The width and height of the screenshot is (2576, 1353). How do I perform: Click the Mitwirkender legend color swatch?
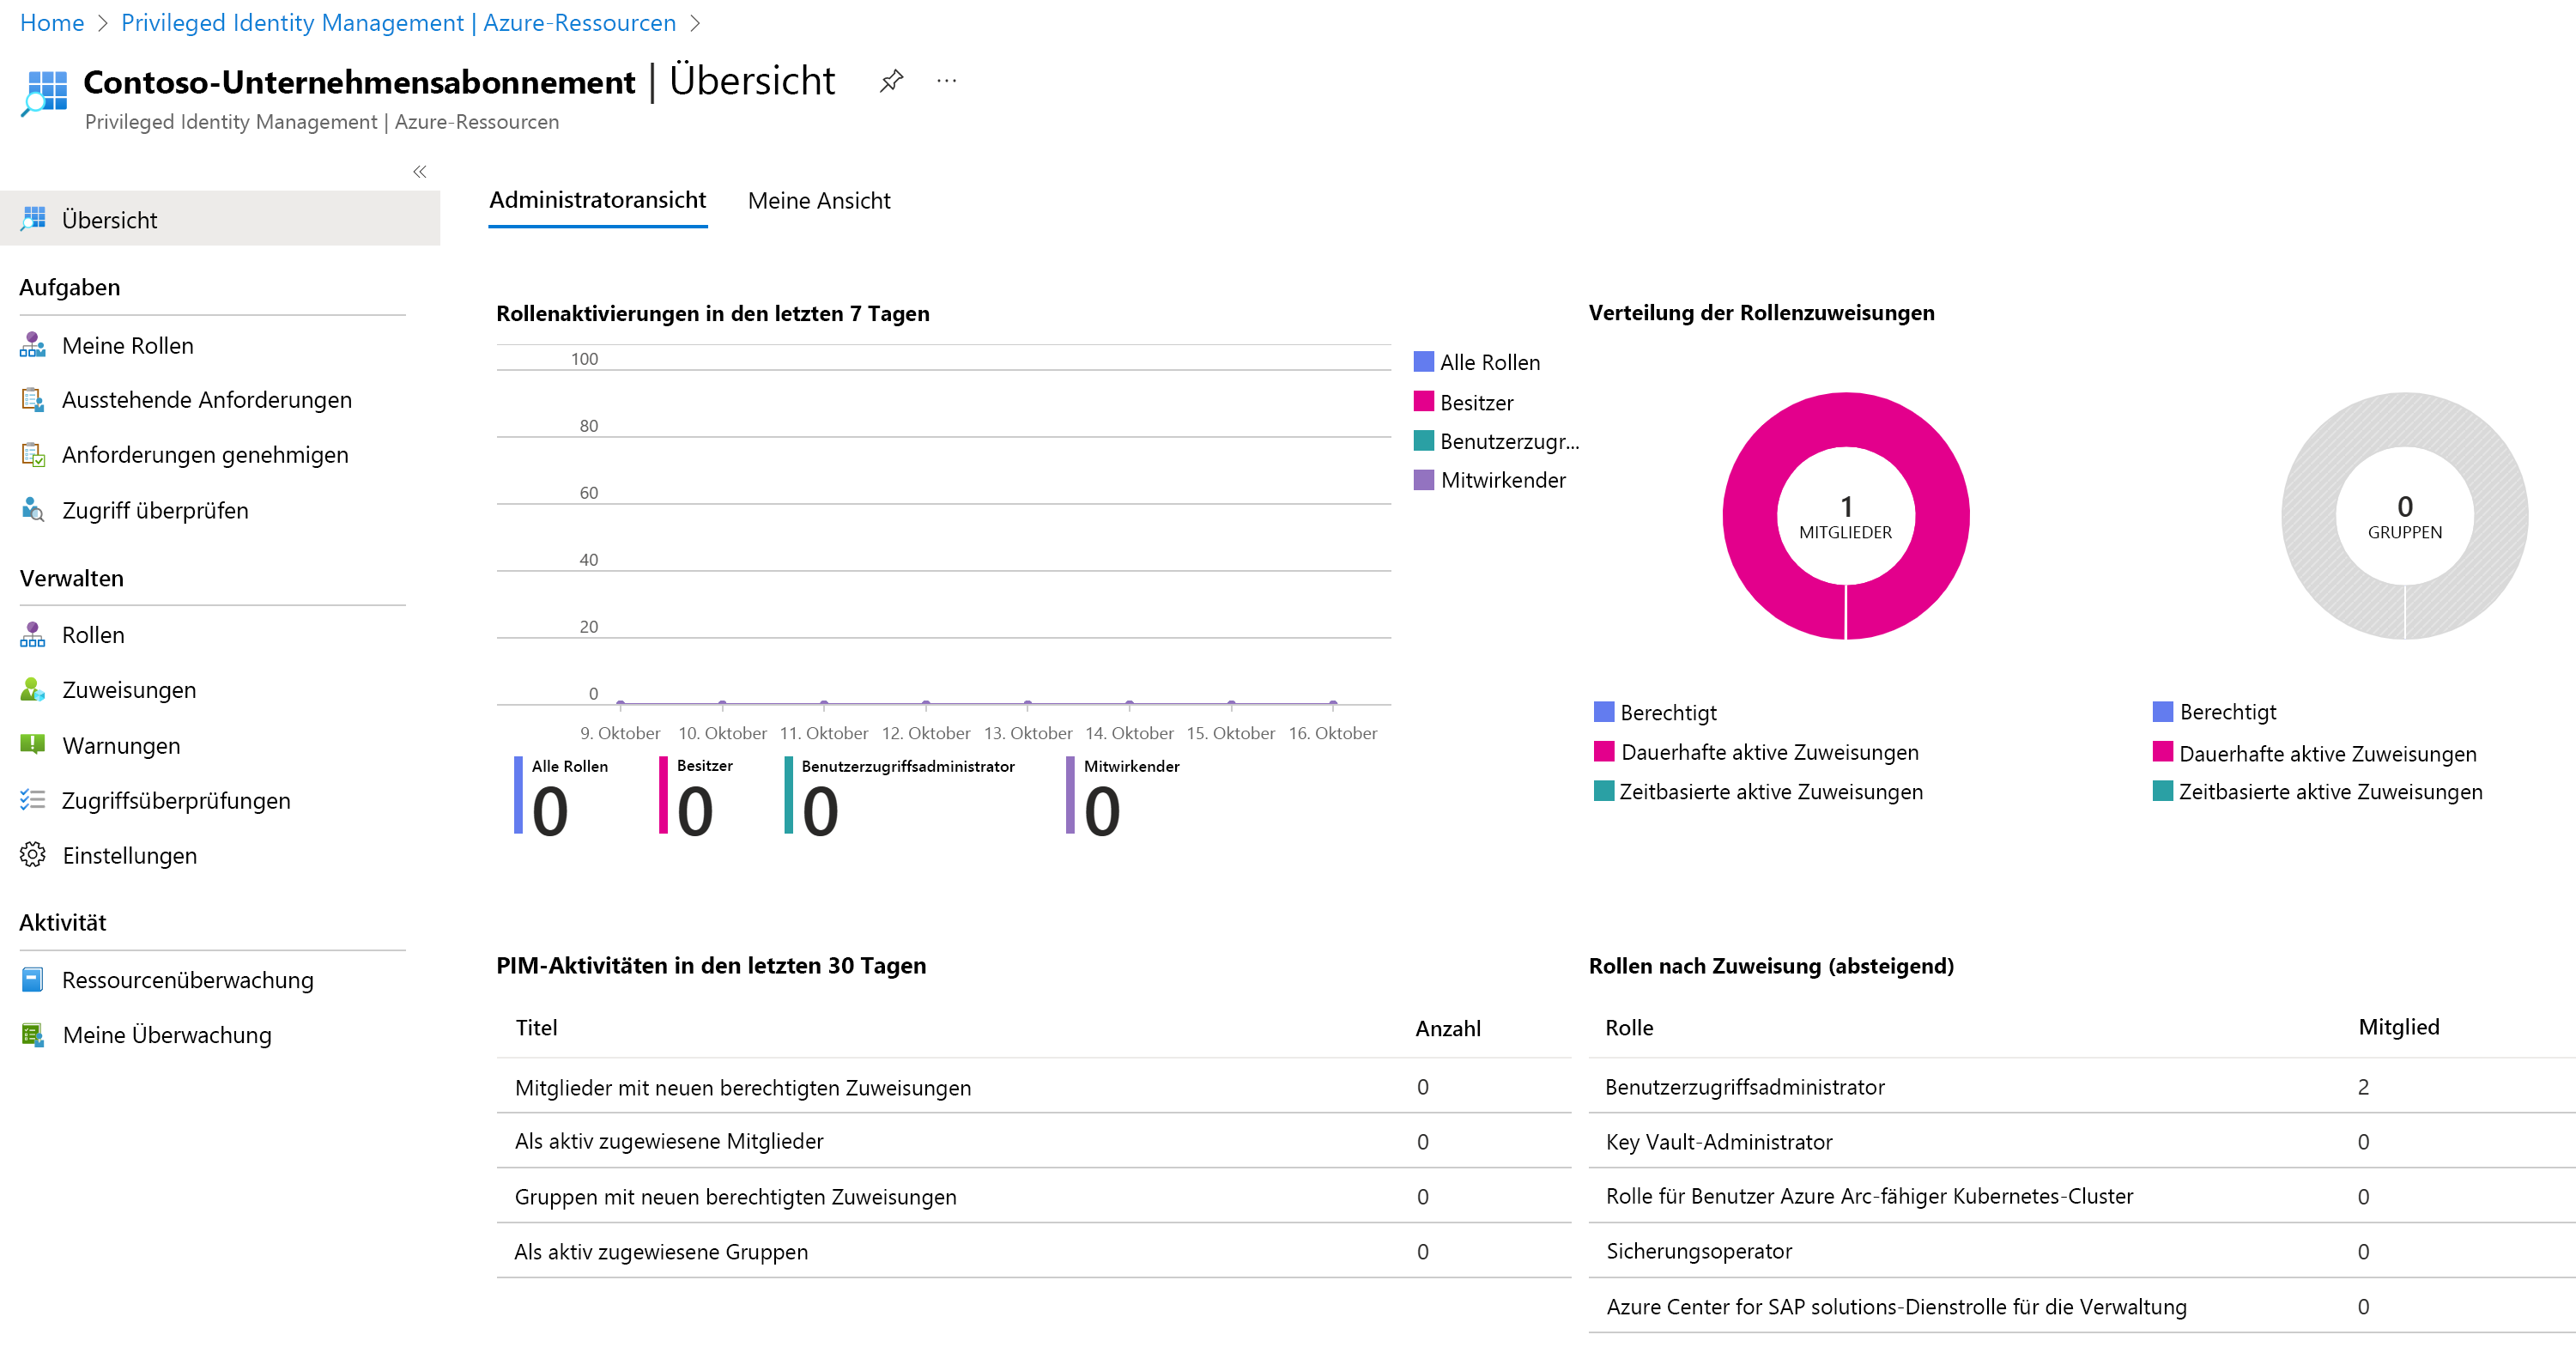pos(1423,480)
